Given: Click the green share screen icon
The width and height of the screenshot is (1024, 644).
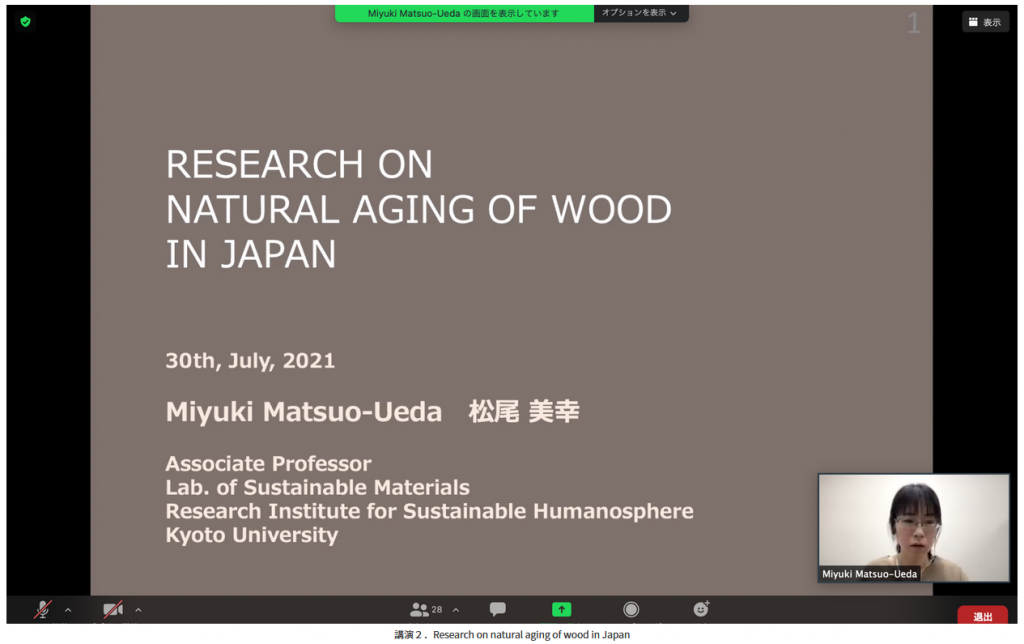Looking at the screenshot, I should [x=562, y=609].
